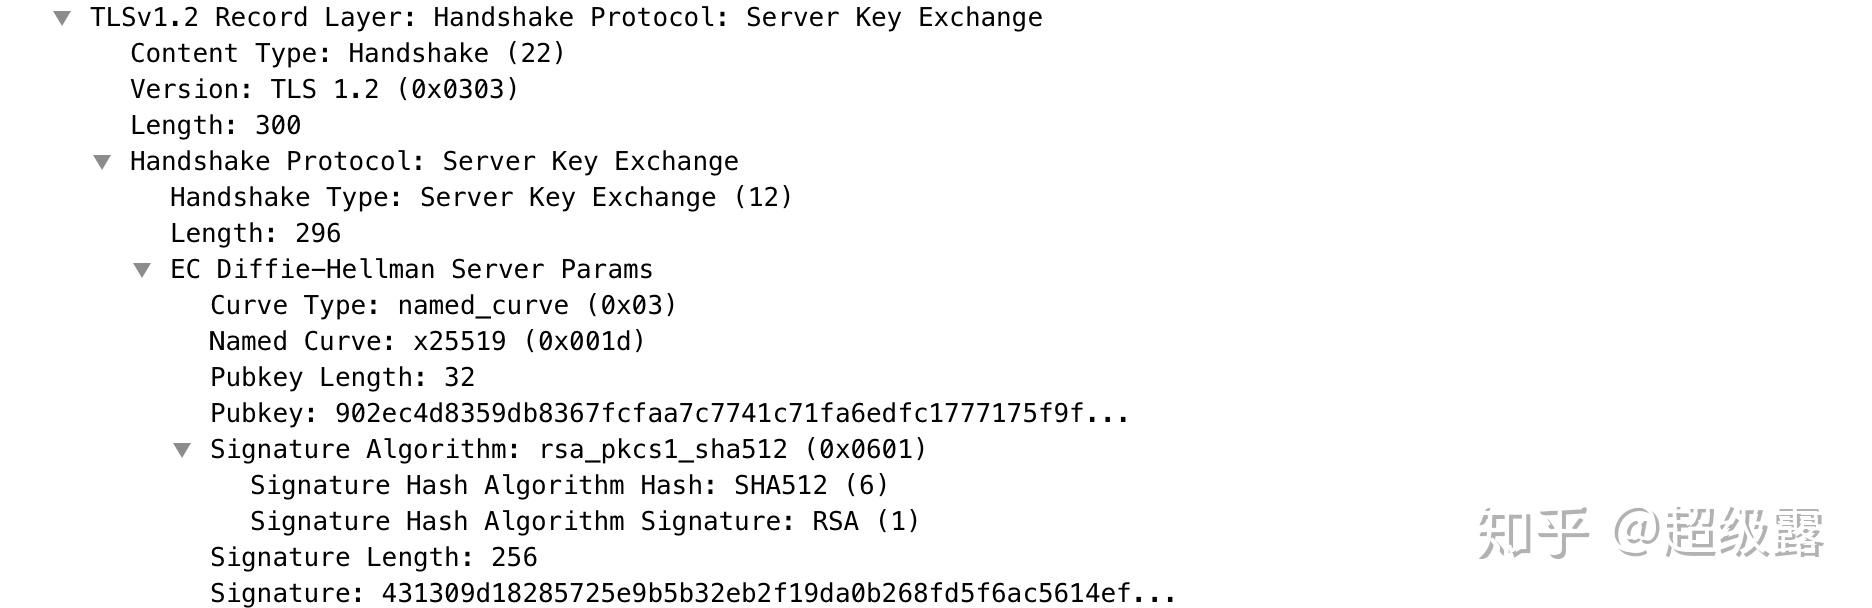Viewport: 1872px width, 608px height.
Task: Select Signature Hash Algorithm Signature: RSA row
Action: (584, 522)
